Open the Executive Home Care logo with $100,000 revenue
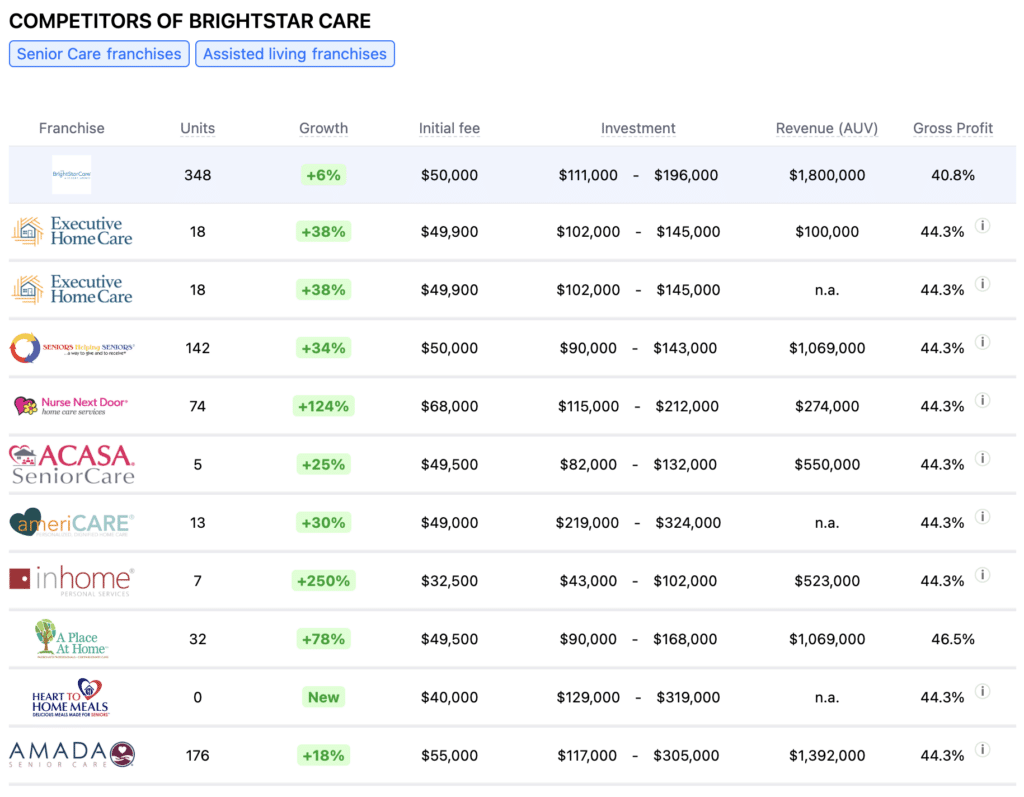 [72, 231]
